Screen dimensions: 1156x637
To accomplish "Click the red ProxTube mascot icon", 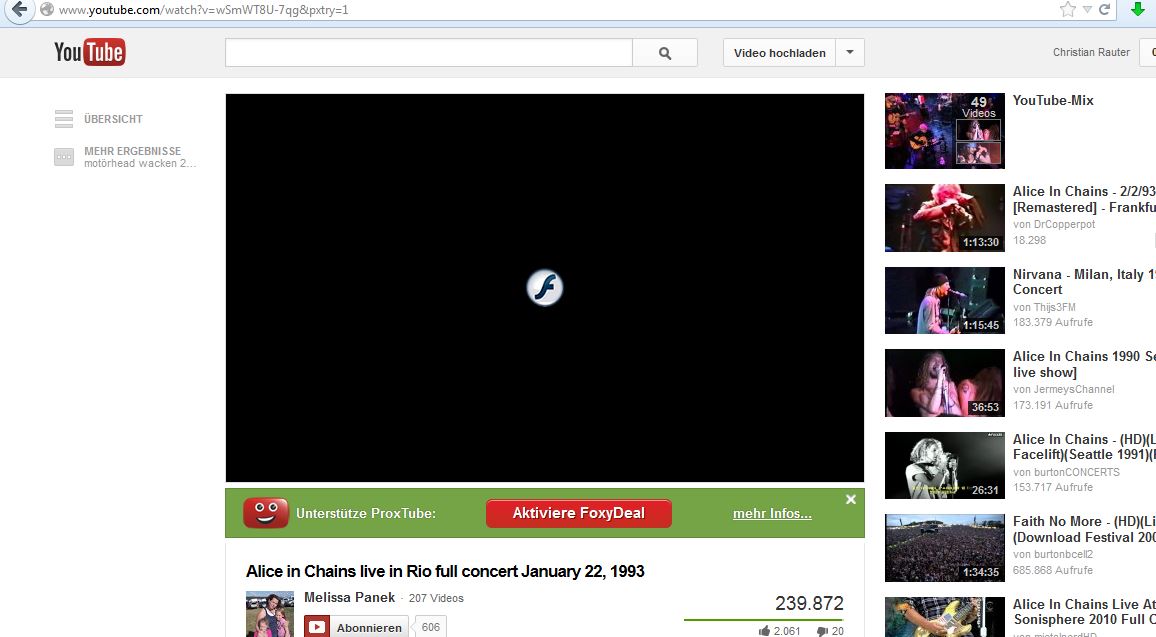I will coord(266,513).
